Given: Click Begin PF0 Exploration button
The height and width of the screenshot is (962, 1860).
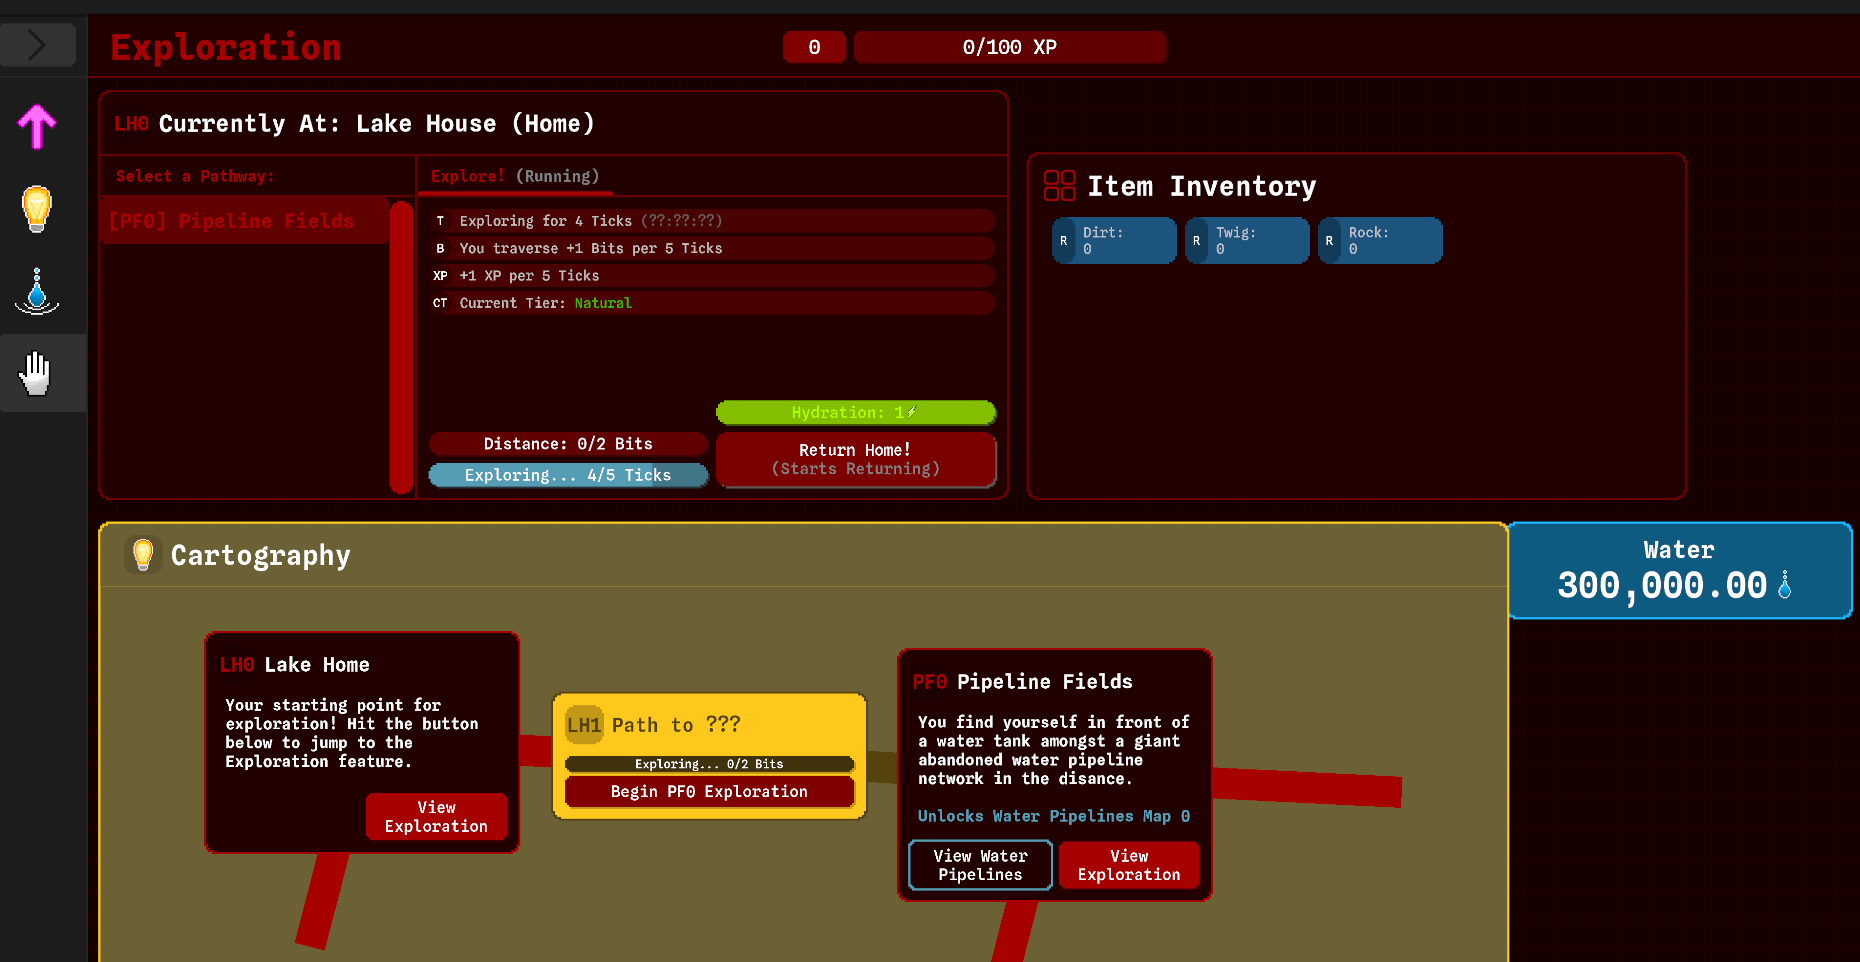Looking at the screenshot, I should pyautogui.click(x=709, y=792).
